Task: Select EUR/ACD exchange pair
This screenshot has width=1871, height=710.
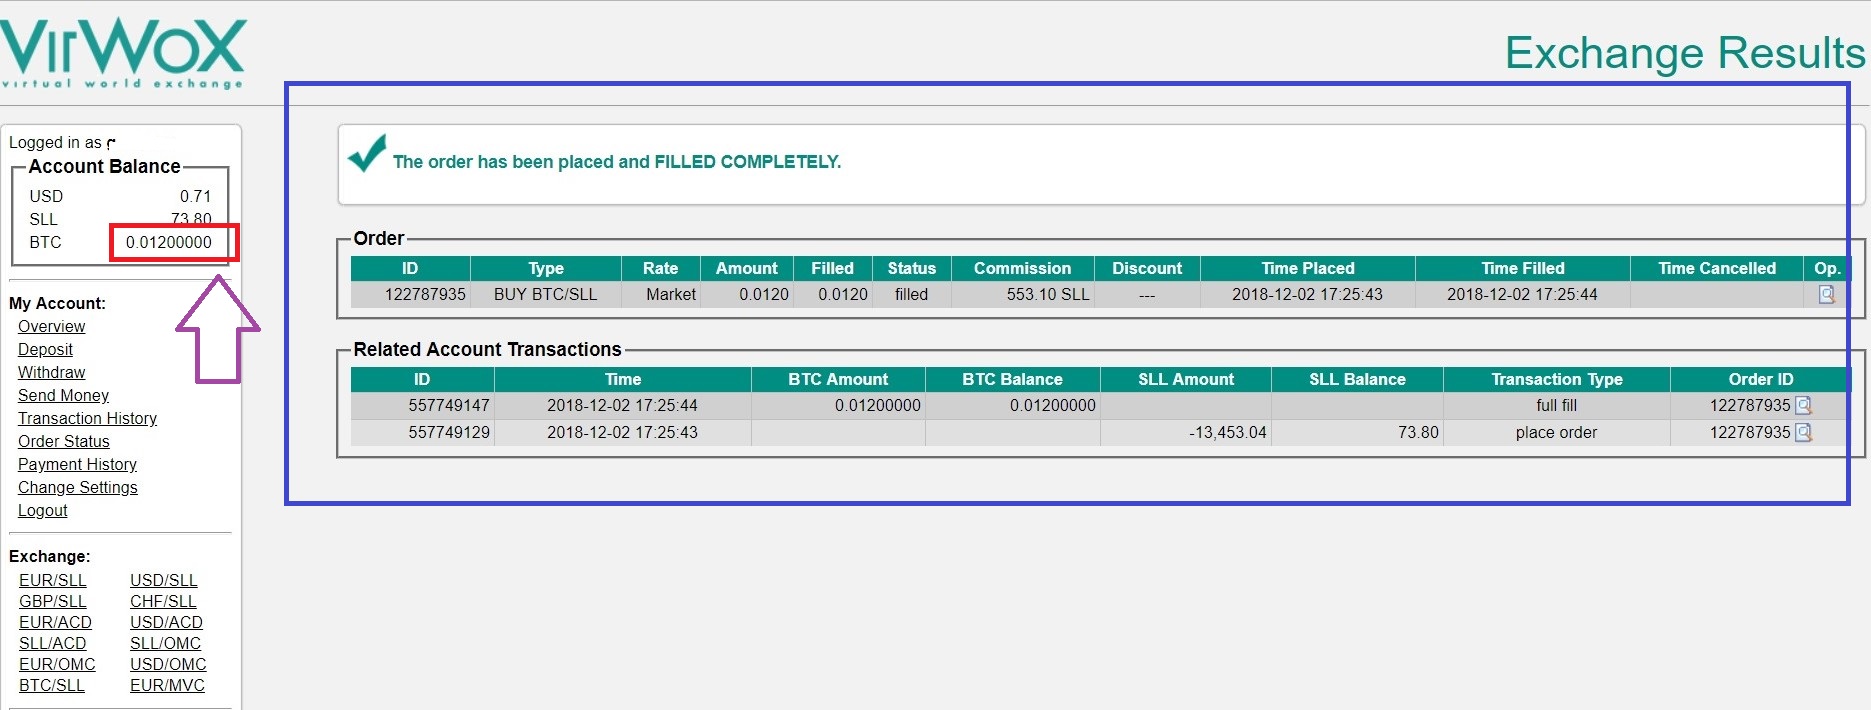Action: (x=55, y=622)
